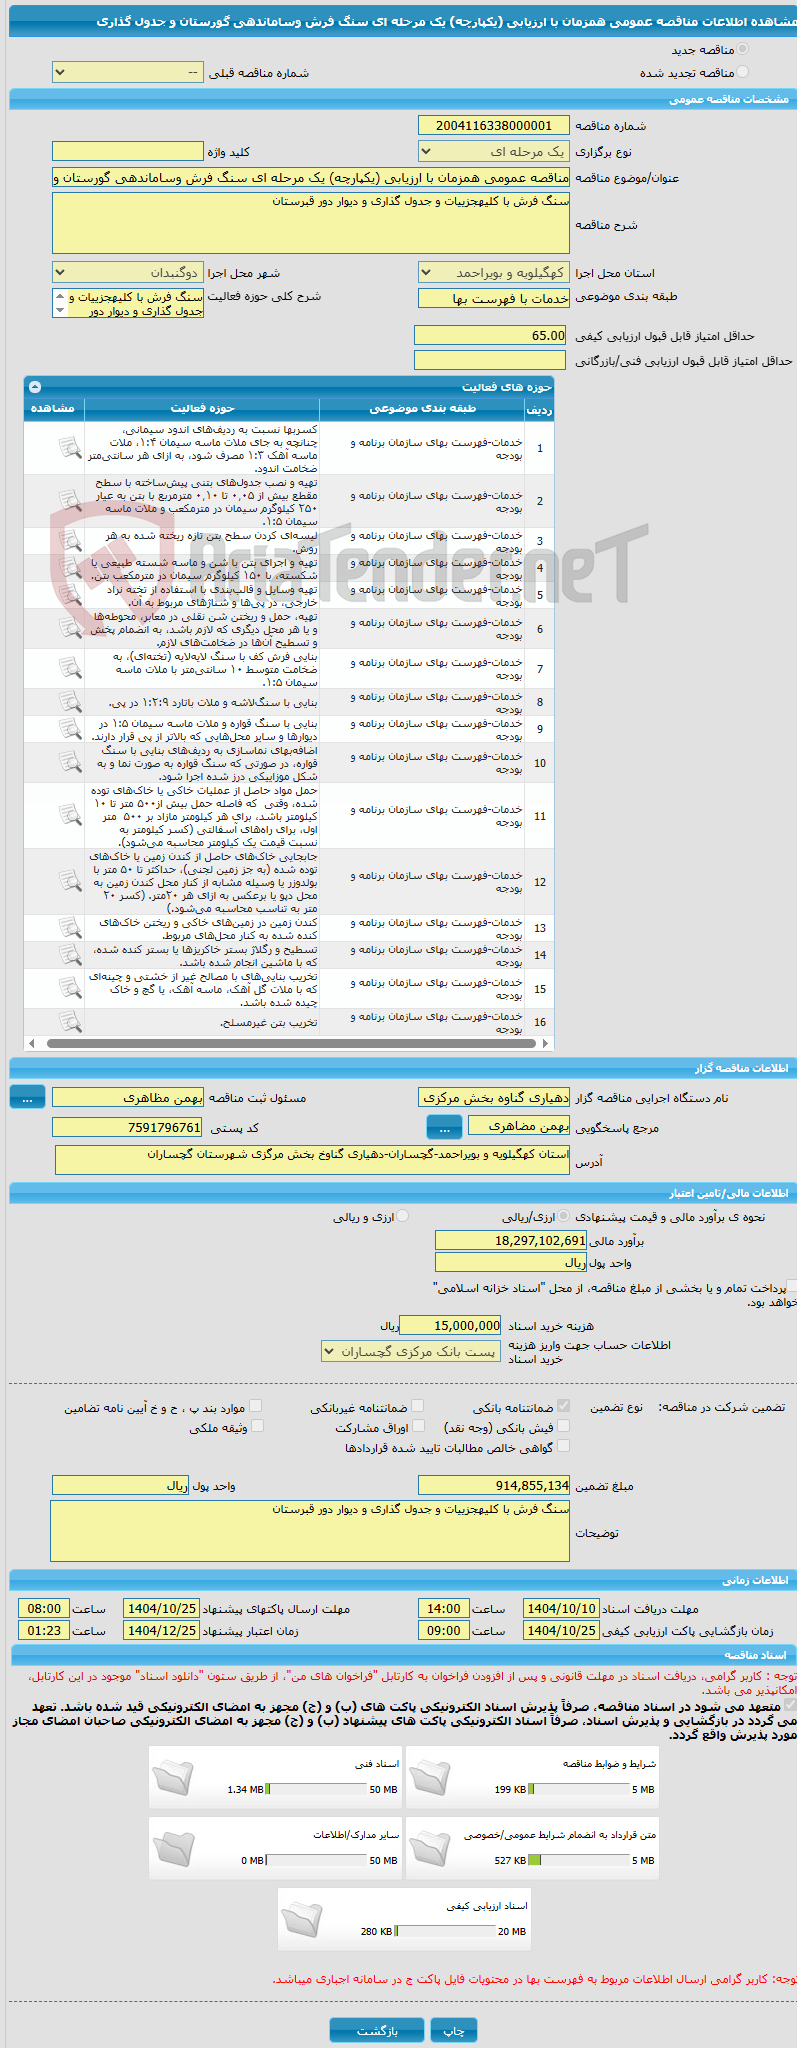797x2048 pixels.
Task: Click اسناد ارزیابی کیفی size progress bar
Action: pyautogui.click(x=445, y=1932)
